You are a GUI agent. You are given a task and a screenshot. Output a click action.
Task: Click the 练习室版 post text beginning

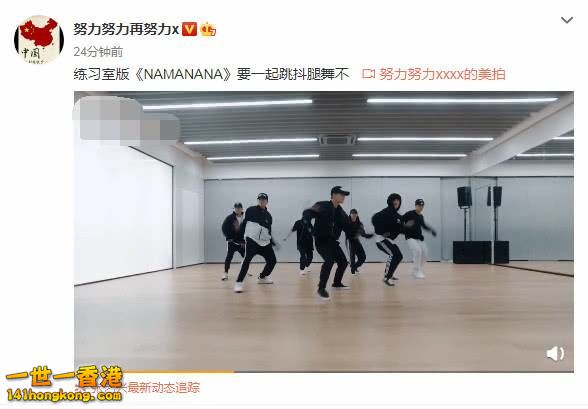point(101,74)
